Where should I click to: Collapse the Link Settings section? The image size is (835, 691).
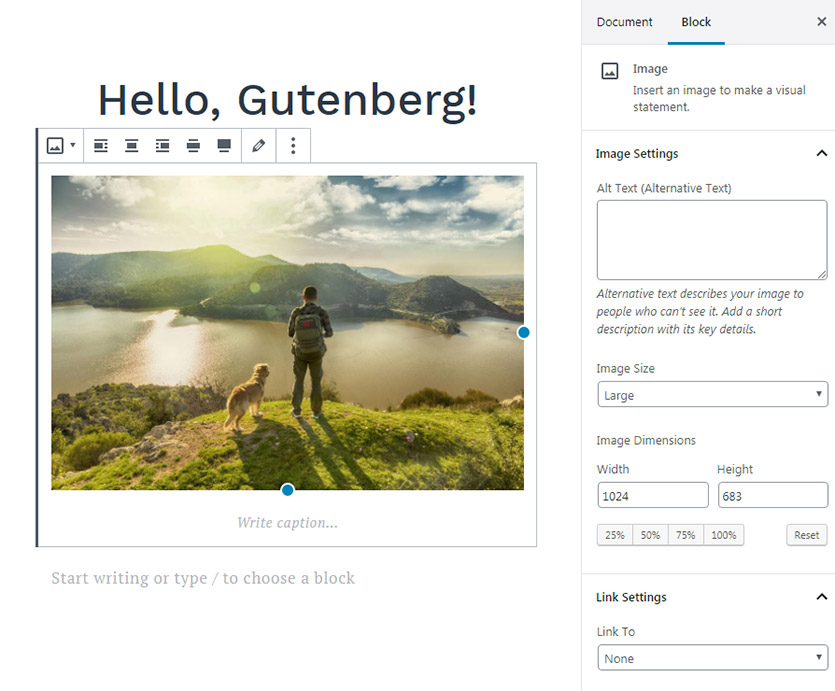point(822,597)
